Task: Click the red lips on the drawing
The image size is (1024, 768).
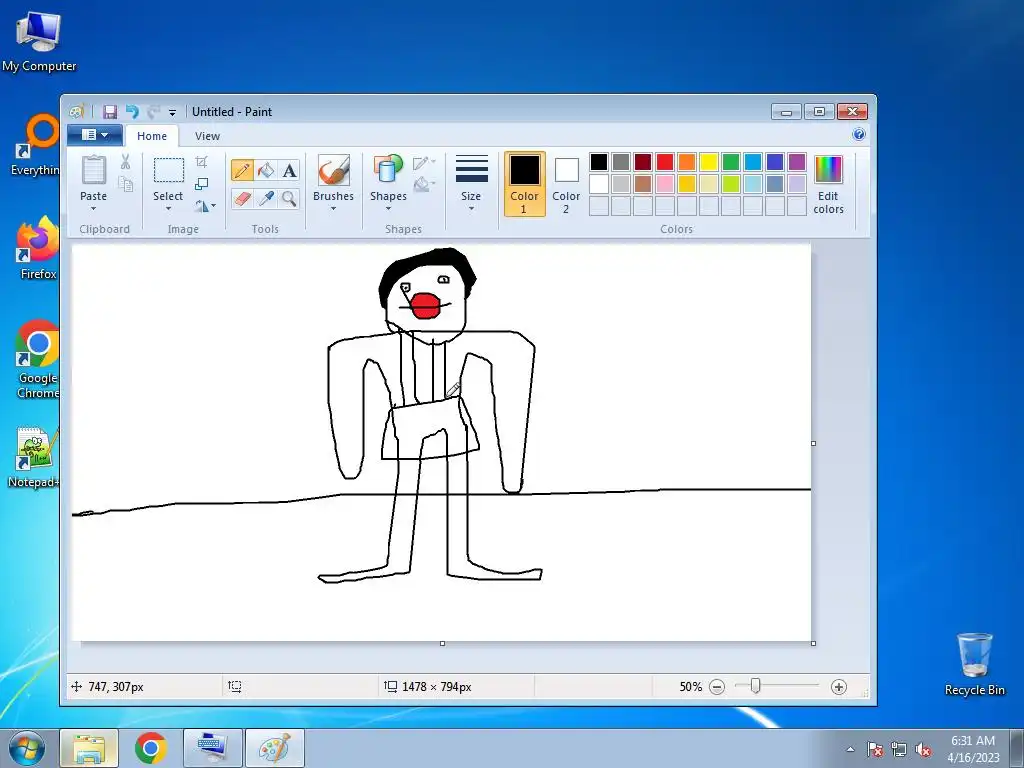Action: pyautogui.click(x=425, y=306)
